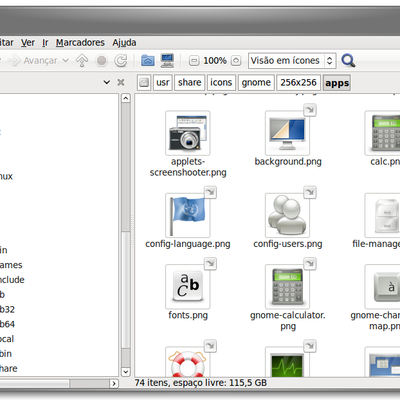400x400 pixels.
Task: Select the green system monitor icon
Action: [x=287, y=362]
